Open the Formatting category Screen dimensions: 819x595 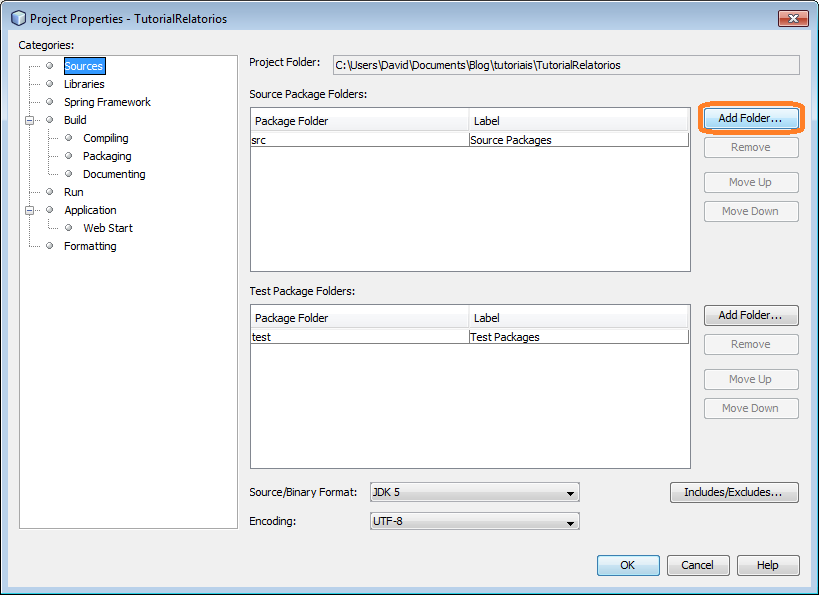click(x=90, y=246)
